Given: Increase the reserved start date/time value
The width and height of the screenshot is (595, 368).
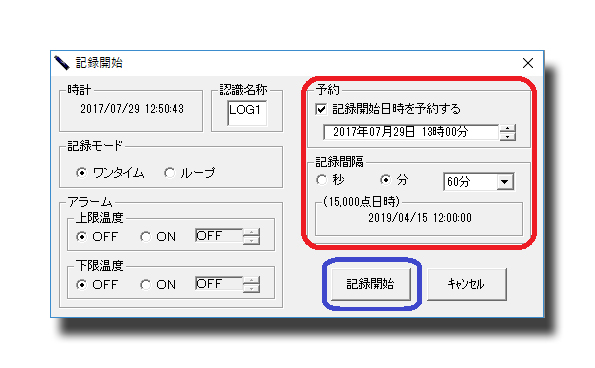Looking at the screenshot, I should [507, 129].
